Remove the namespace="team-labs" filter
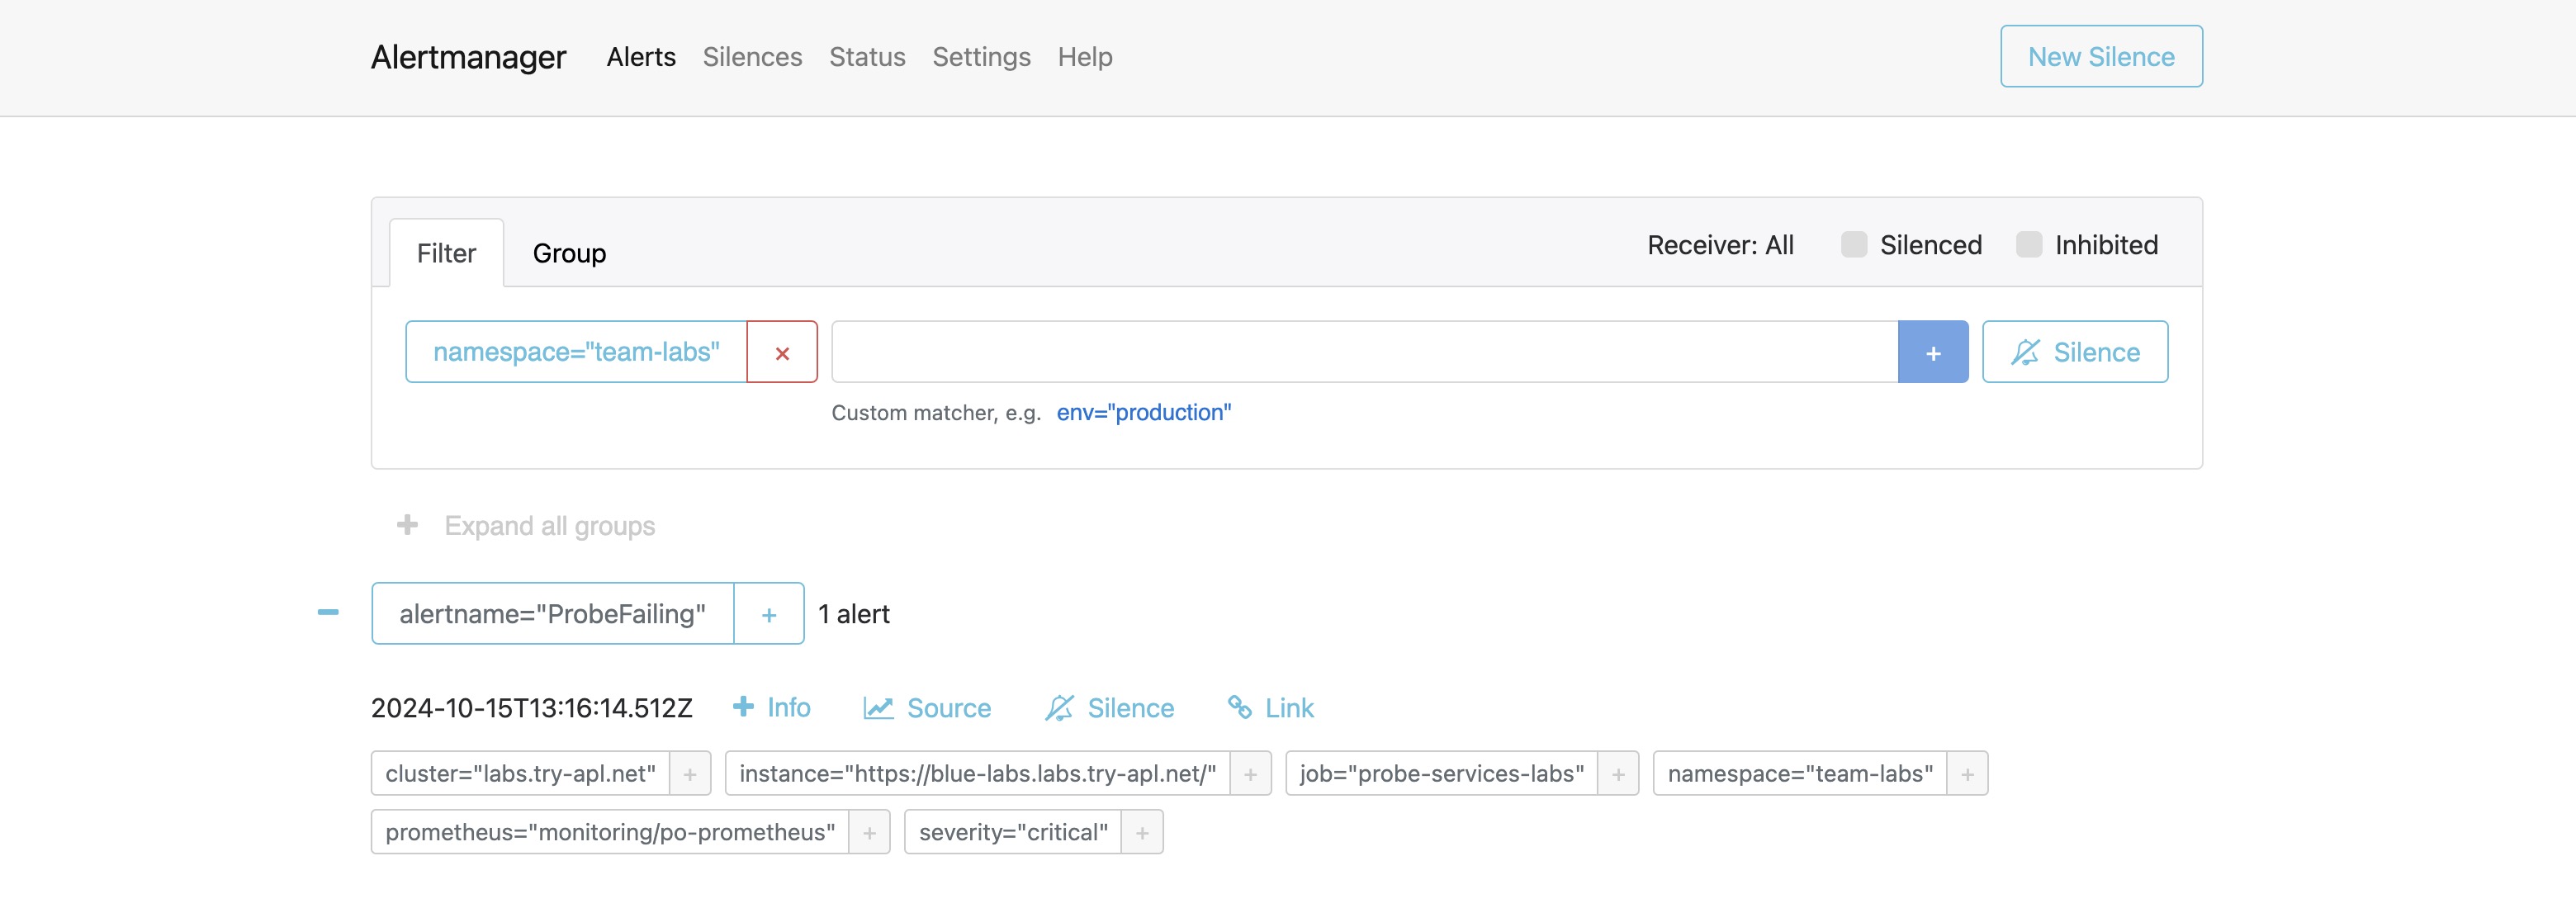Screen dimensions: 2576x908 click(782, 352)
